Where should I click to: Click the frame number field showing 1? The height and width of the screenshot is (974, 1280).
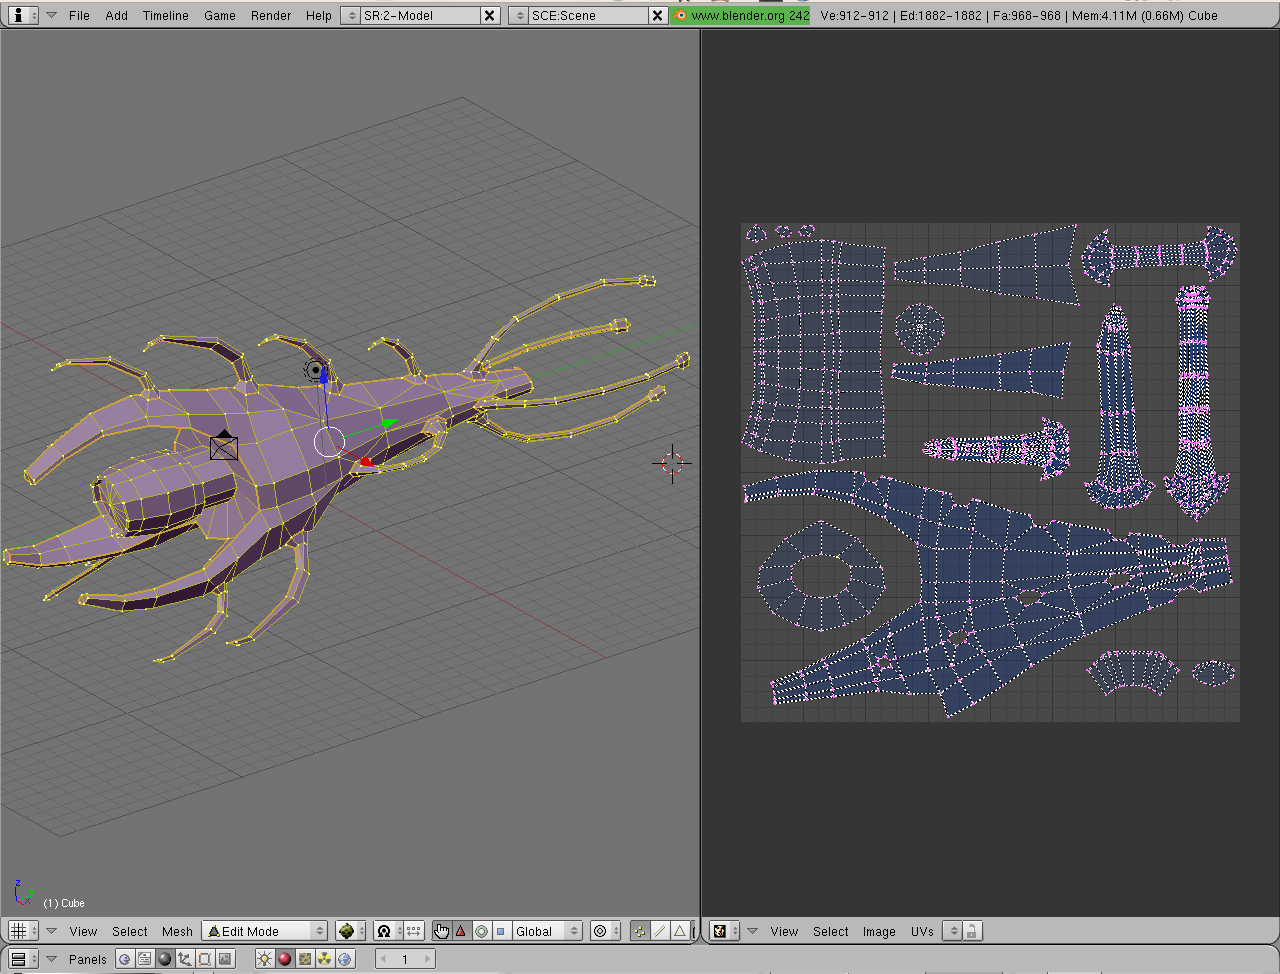405,959
